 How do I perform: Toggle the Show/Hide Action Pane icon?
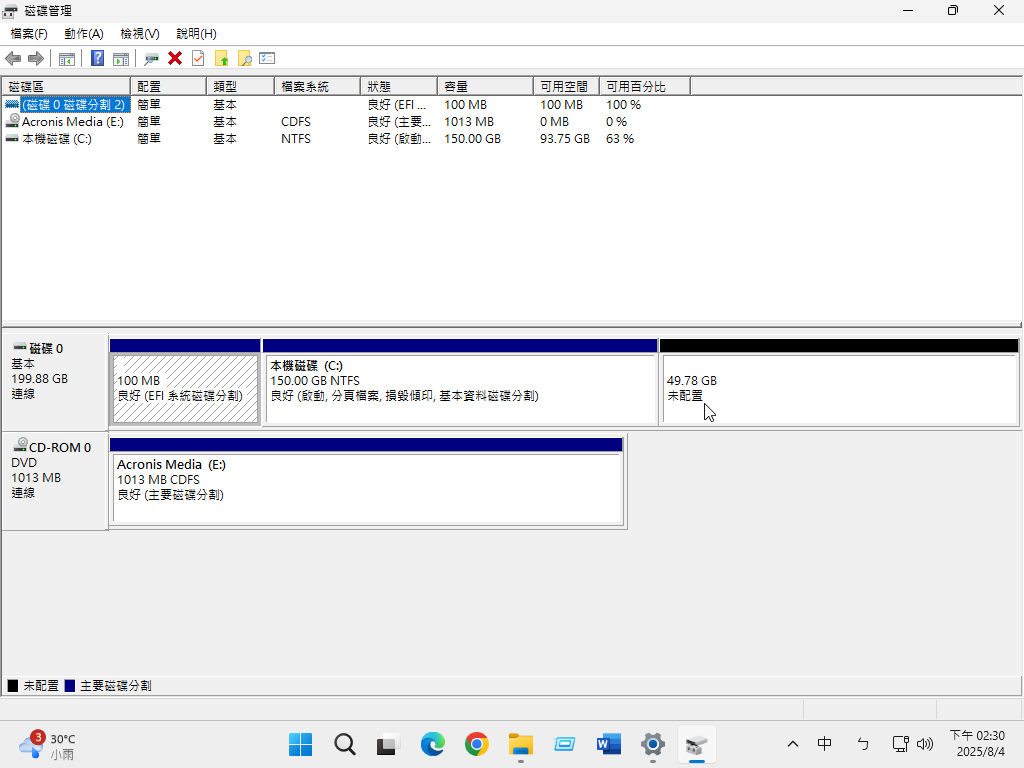121,58
